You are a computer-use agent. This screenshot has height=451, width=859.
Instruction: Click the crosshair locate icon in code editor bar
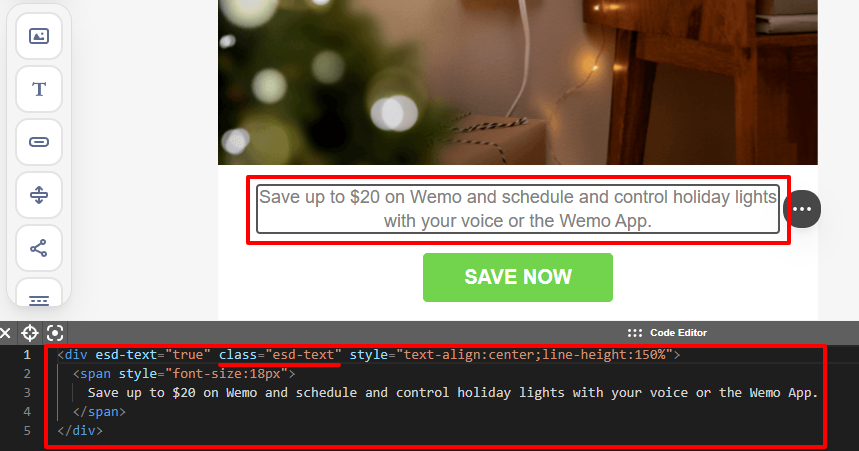coord(30,333)
